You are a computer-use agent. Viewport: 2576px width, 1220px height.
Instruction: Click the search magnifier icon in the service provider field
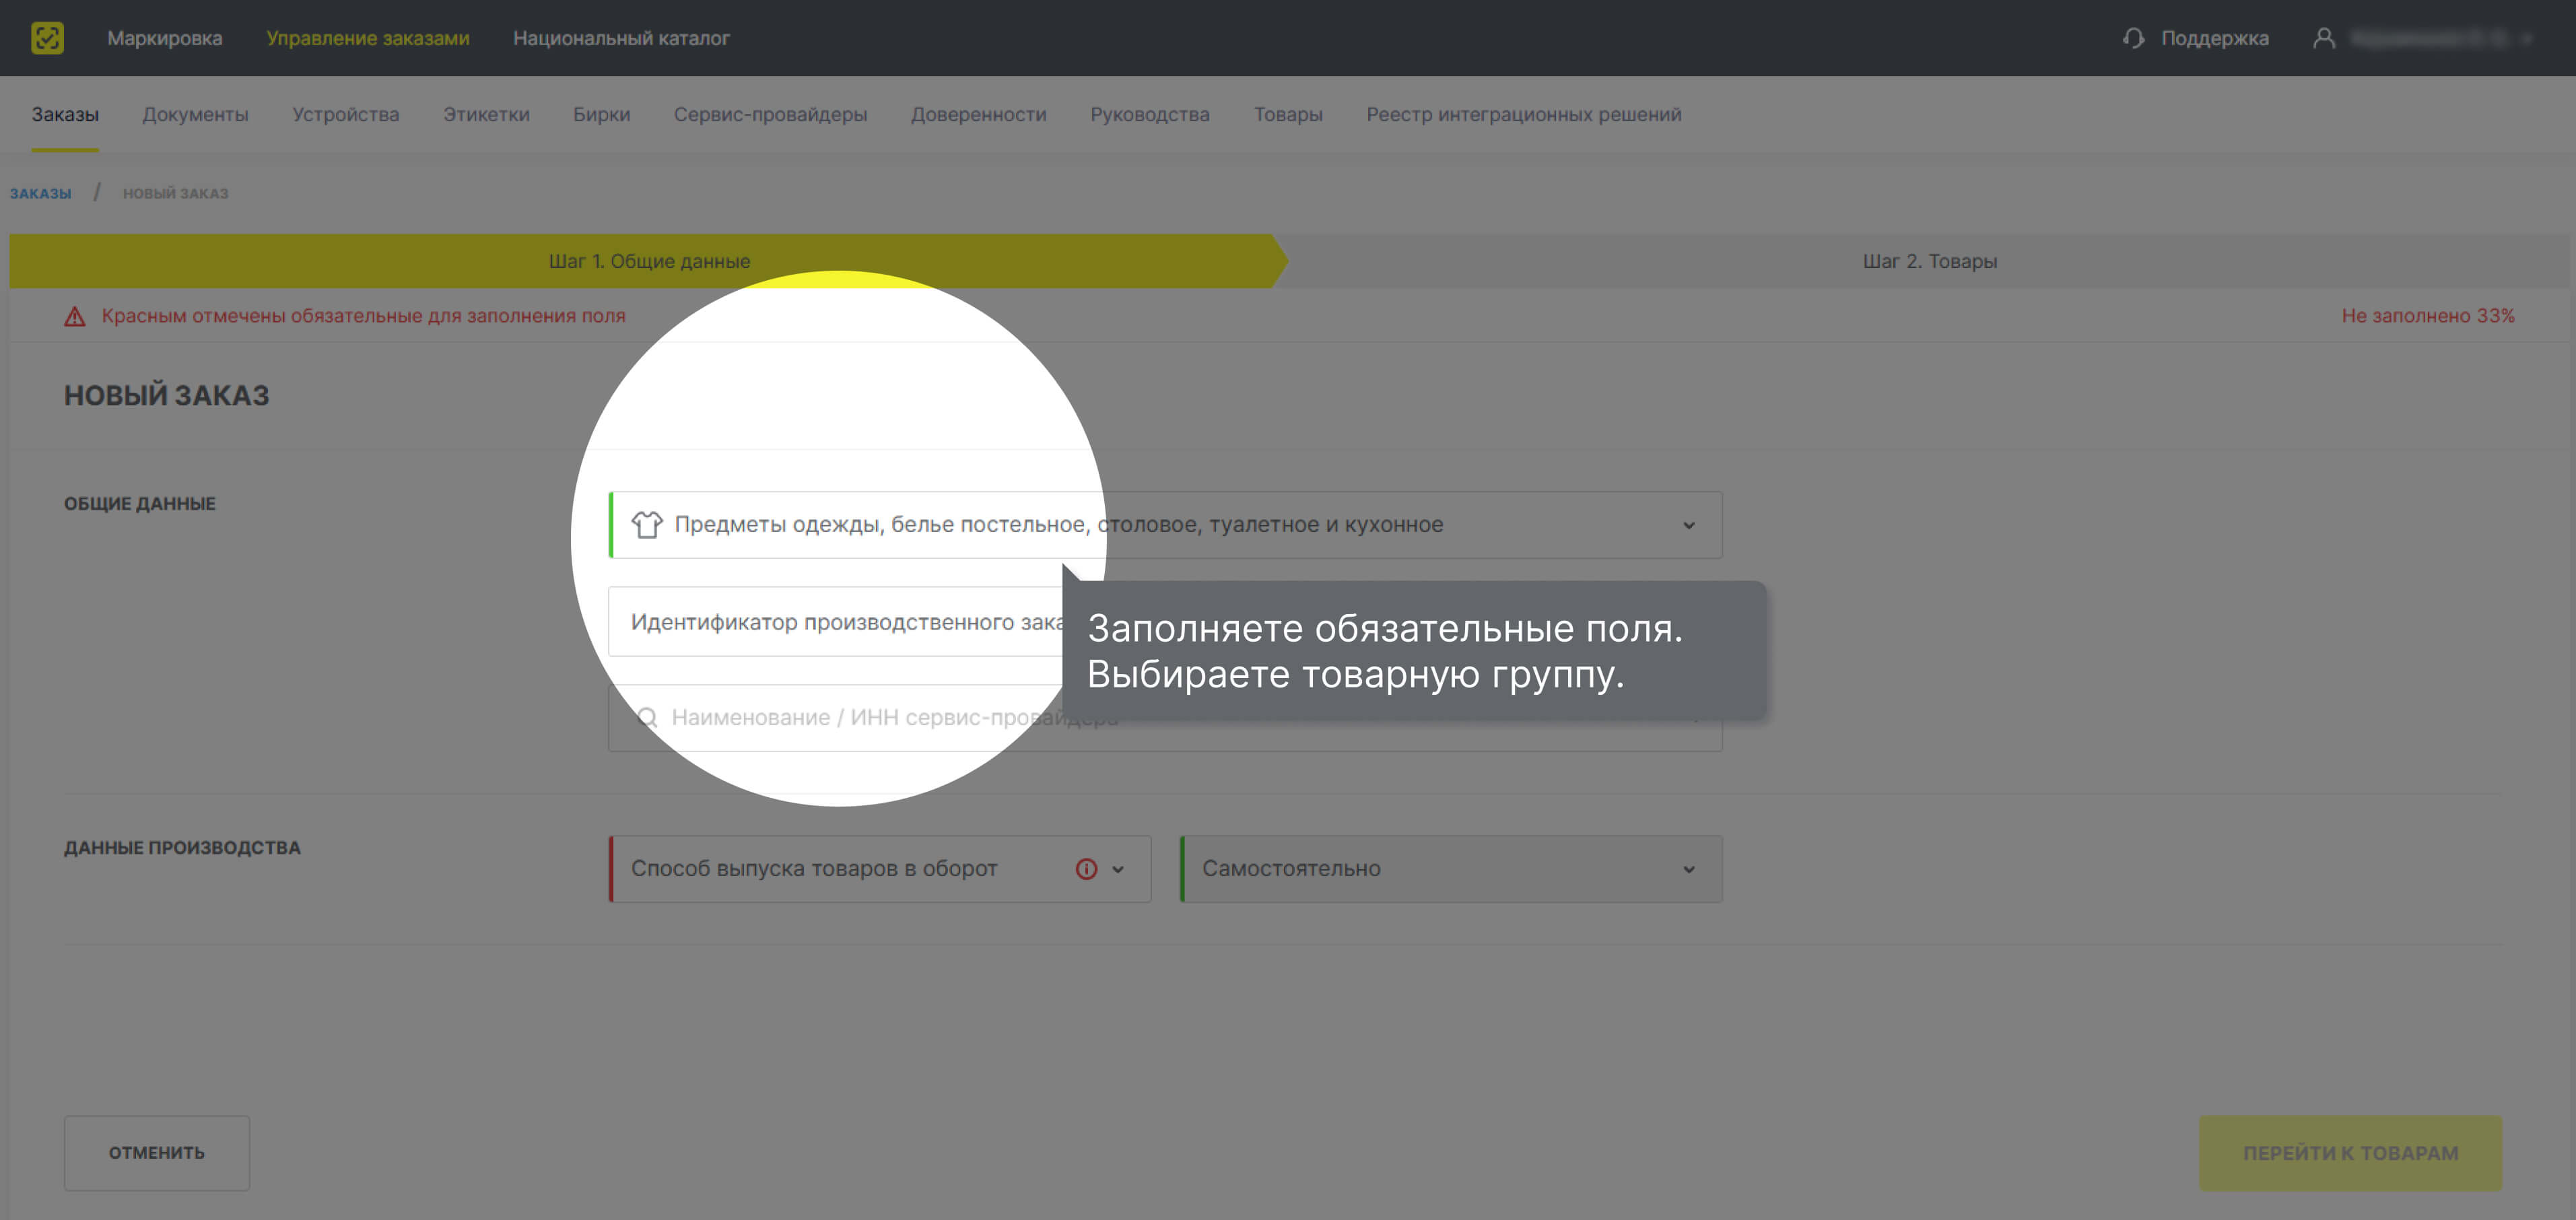pyautogui.click(x=647, y=717)
